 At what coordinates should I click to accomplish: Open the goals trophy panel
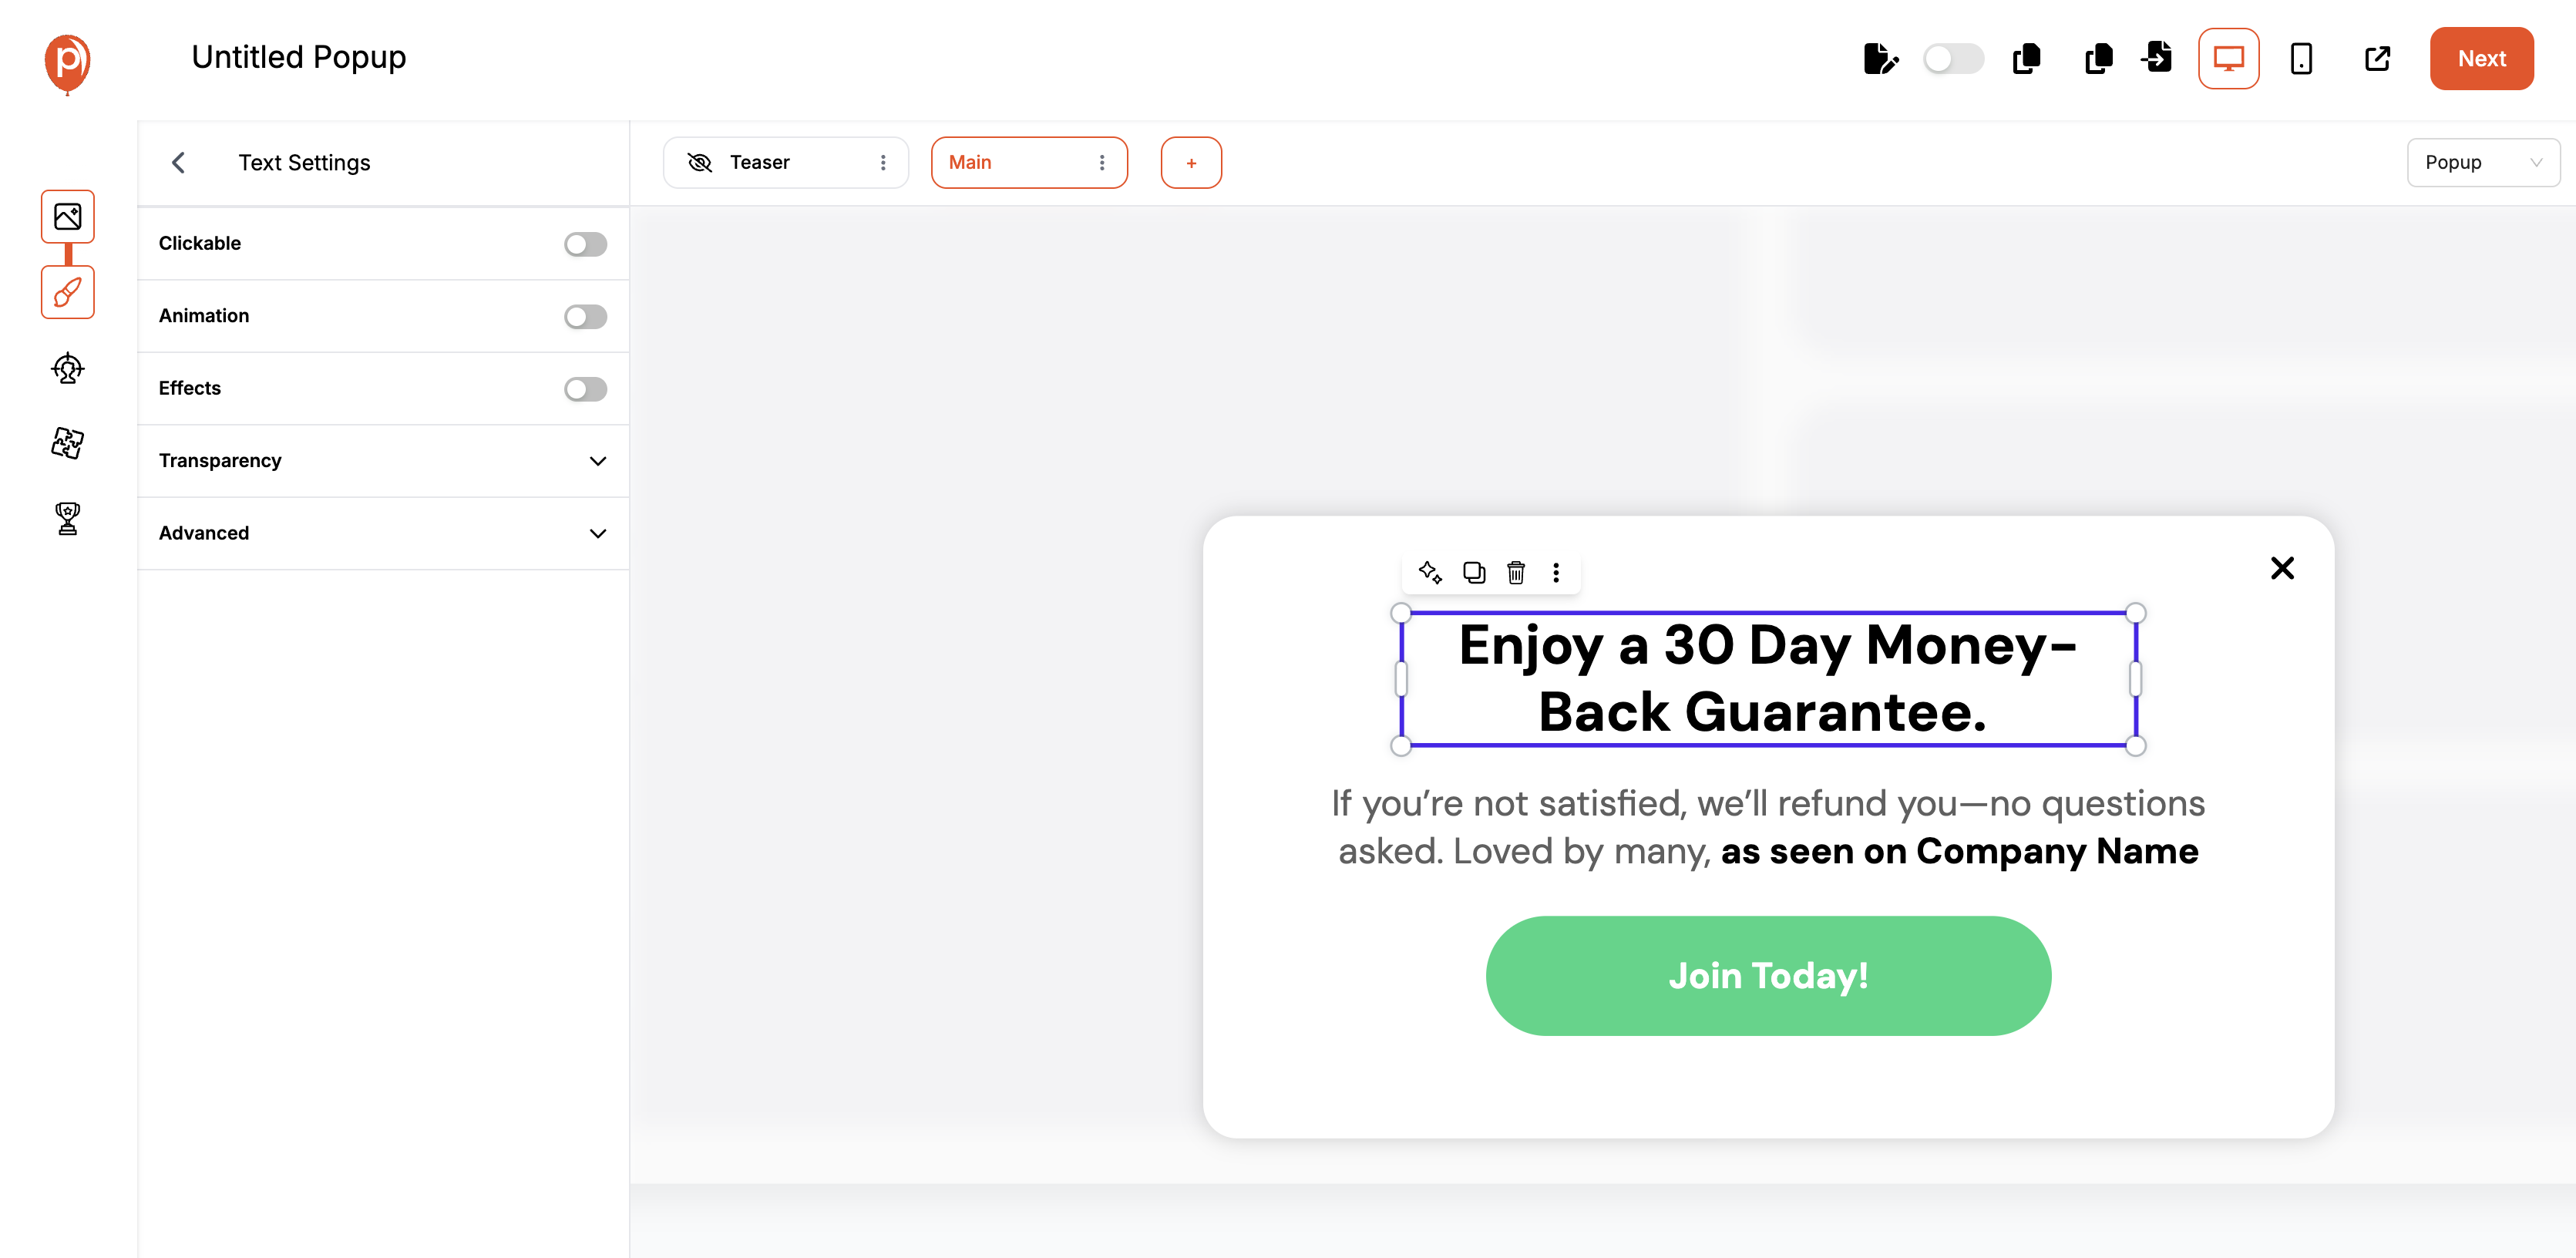pos(66,518)
